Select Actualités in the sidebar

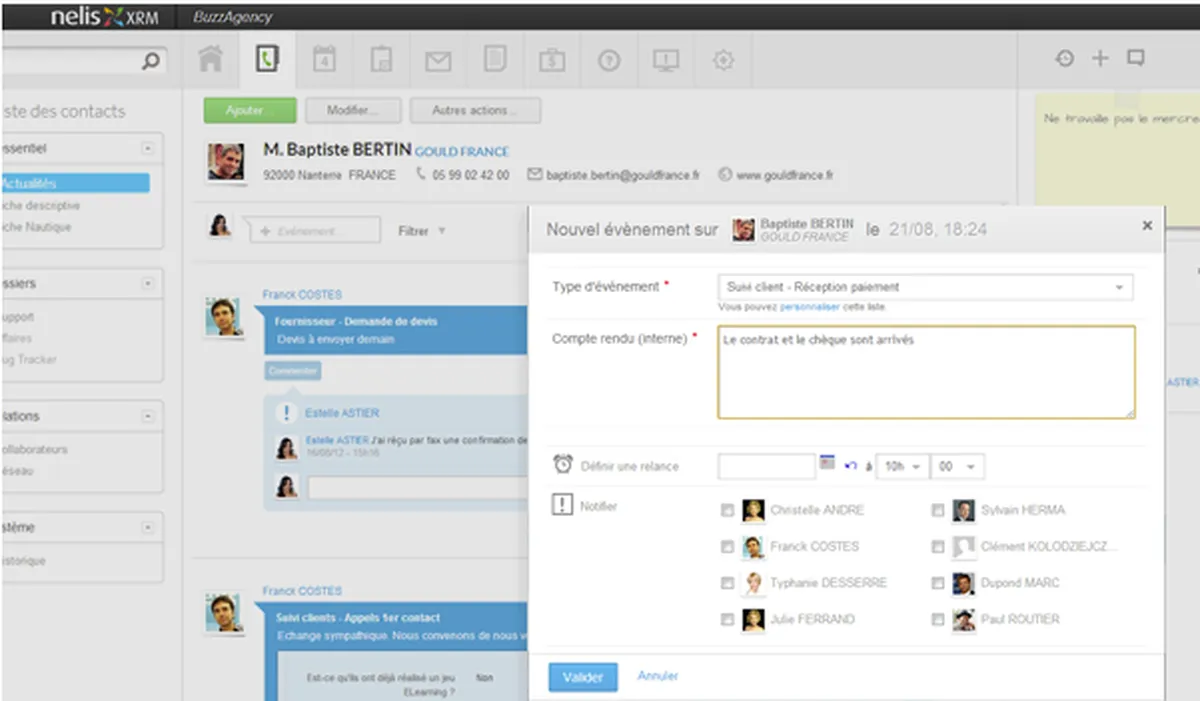click(75, 183)
